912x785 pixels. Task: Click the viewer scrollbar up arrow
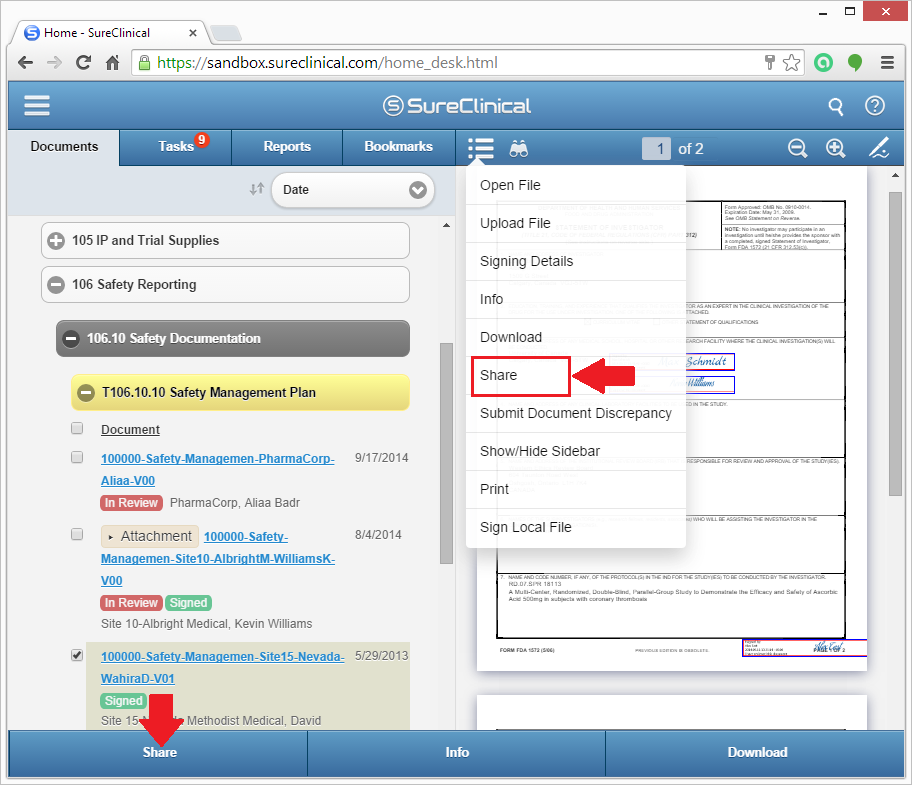(x=895, y=175)
